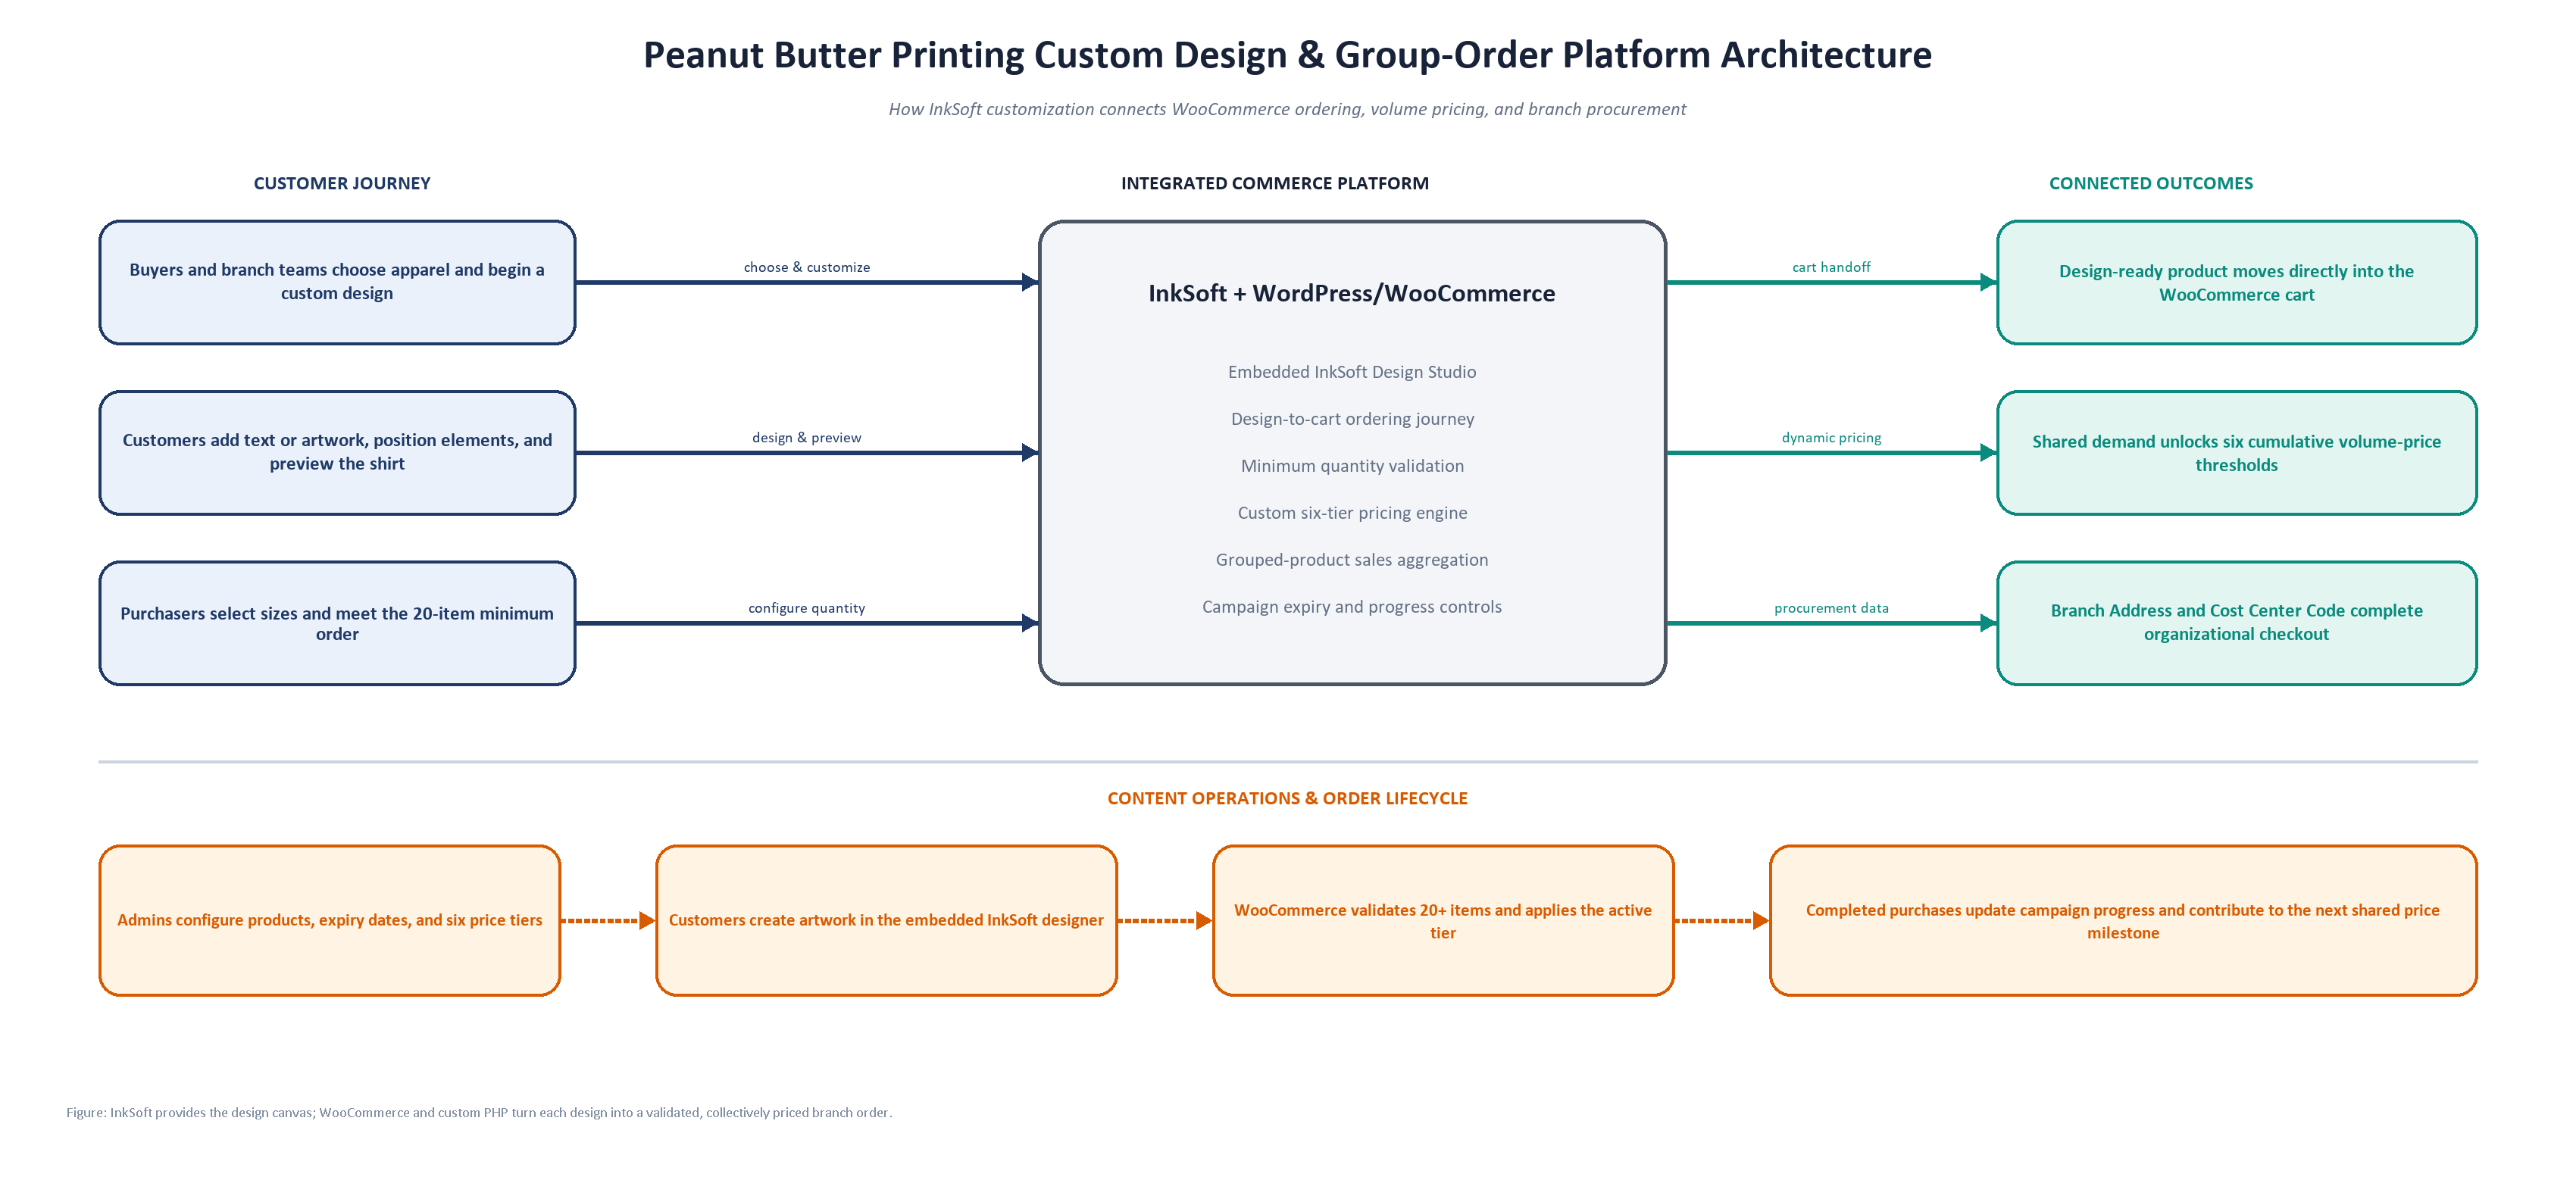The height and width of the screenshot is (1177, 2576).
Task: Click 'Embedded InkSoft Design Studio' line
Action: 1352,372
